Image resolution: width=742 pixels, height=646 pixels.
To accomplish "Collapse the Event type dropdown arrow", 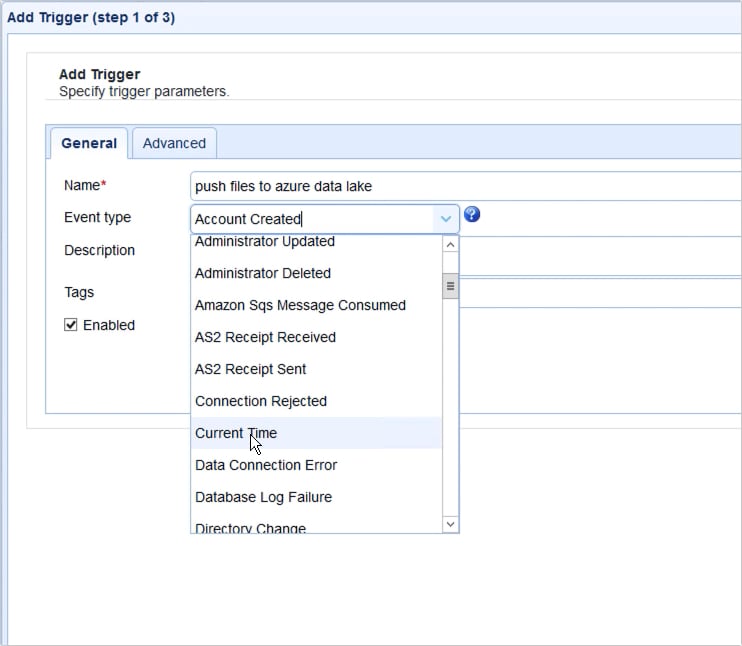I will [444, 219].
